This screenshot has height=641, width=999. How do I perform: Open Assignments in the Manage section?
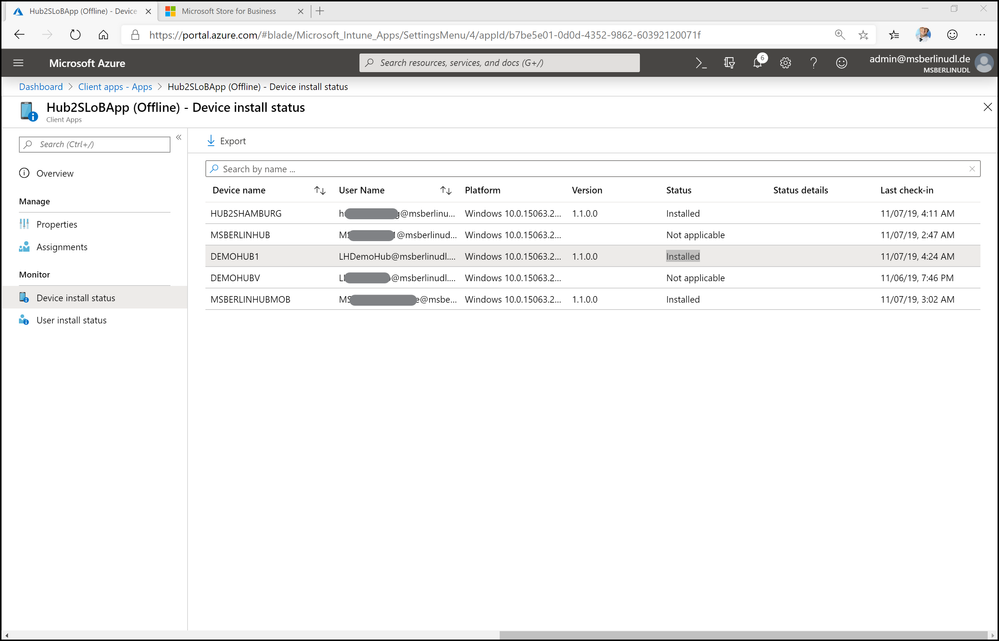pos(62,247)
